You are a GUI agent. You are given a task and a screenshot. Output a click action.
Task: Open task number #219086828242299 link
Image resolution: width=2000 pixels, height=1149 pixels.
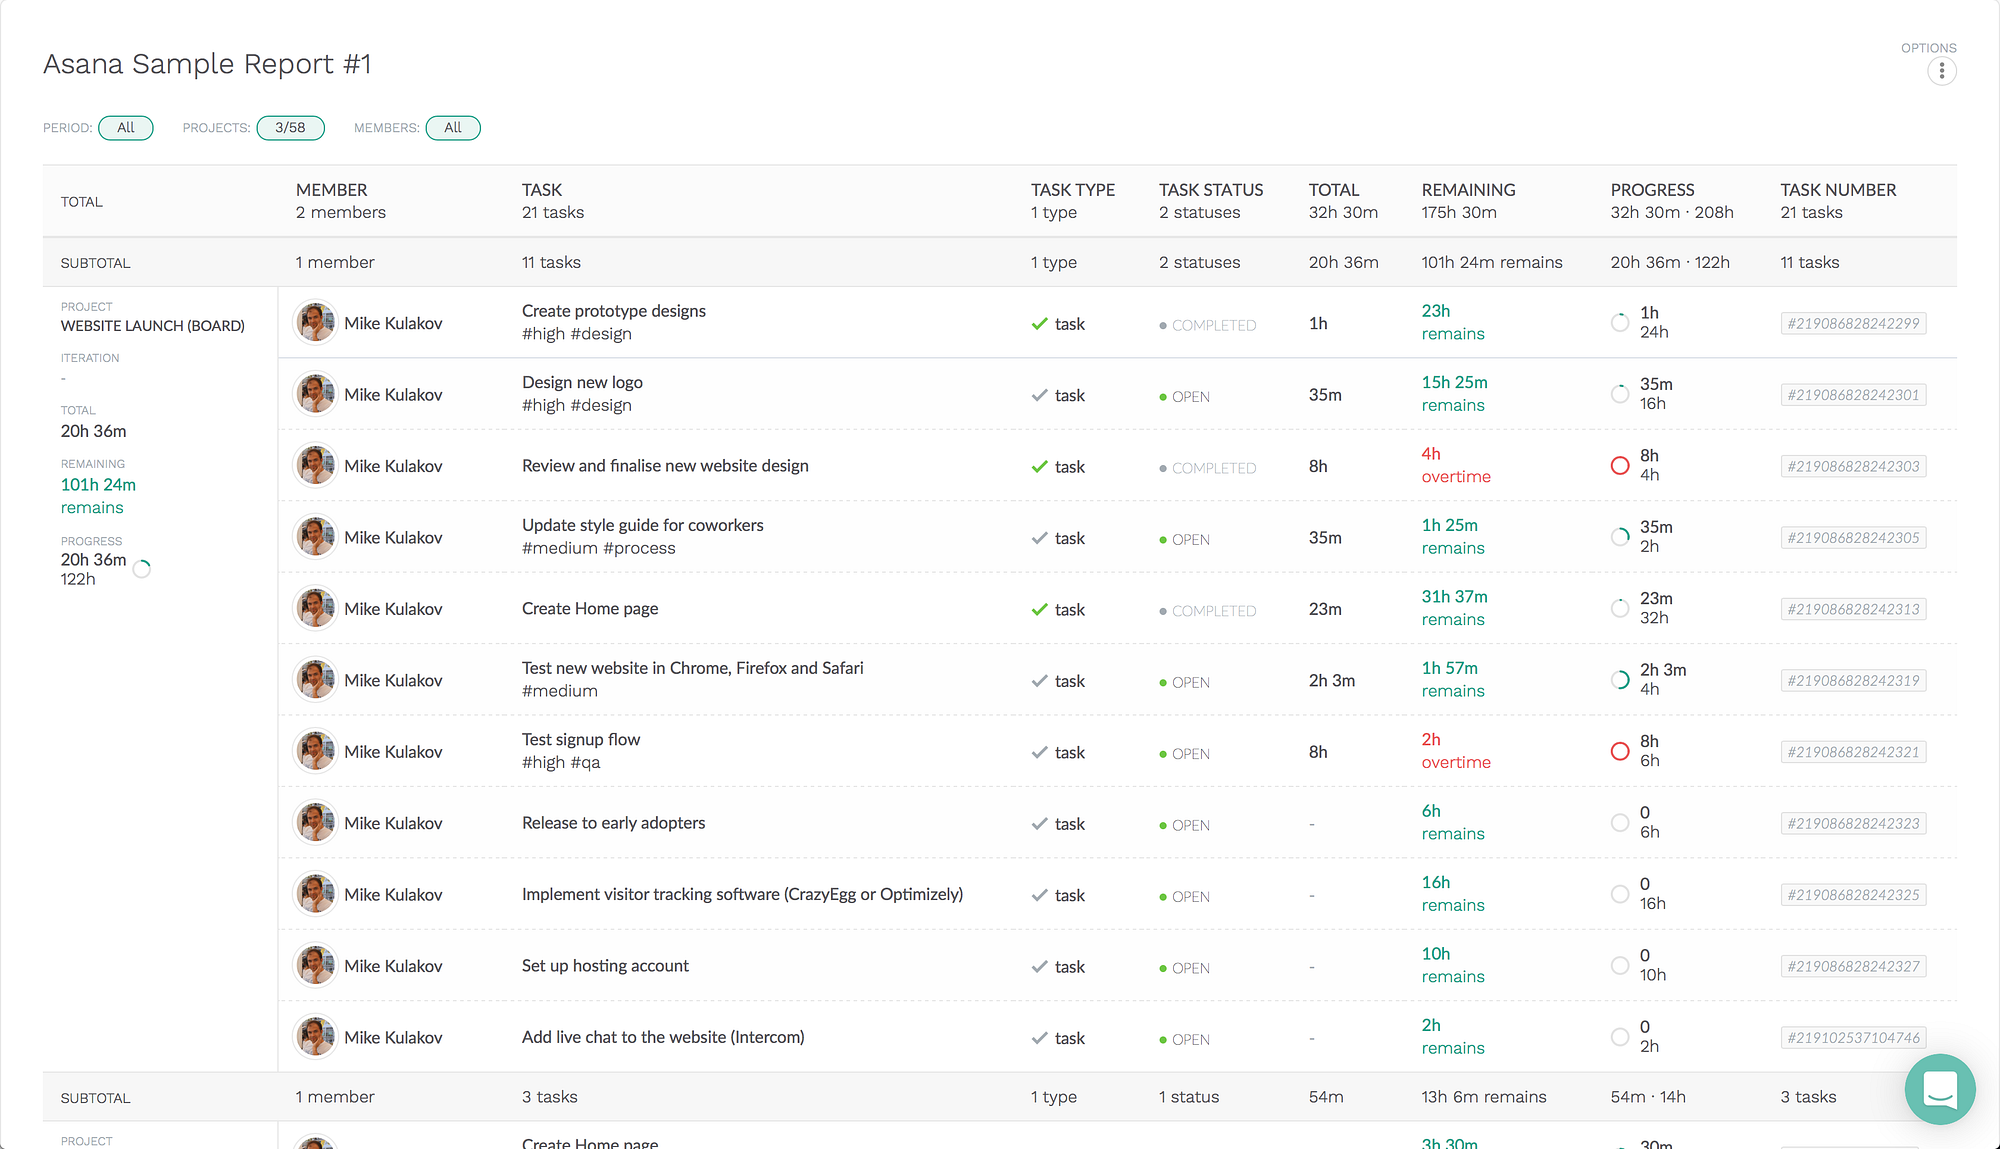(1853, 324)
